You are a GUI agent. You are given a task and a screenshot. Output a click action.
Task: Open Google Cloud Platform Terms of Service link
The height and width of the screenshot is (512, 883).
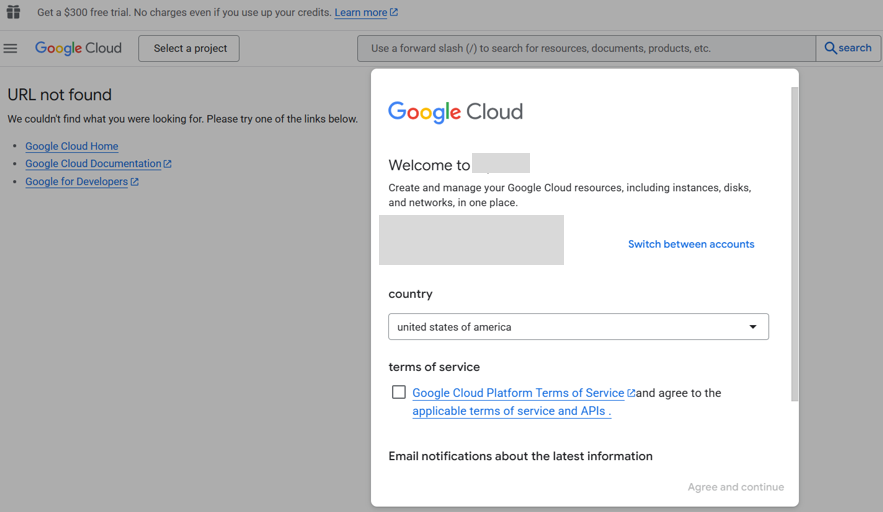[518, 393]
